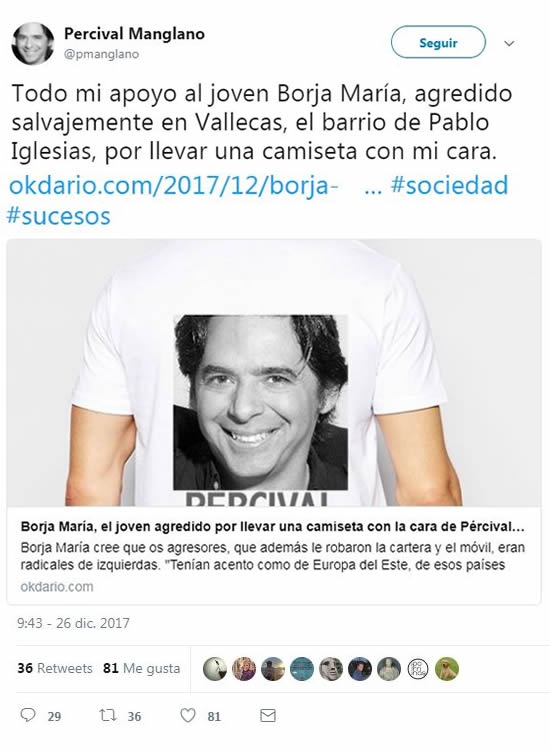Image resolution: width=550 pixels, height=750 pixels.
Task: Click the @pmanglano username handle
Action: (101, 54)
